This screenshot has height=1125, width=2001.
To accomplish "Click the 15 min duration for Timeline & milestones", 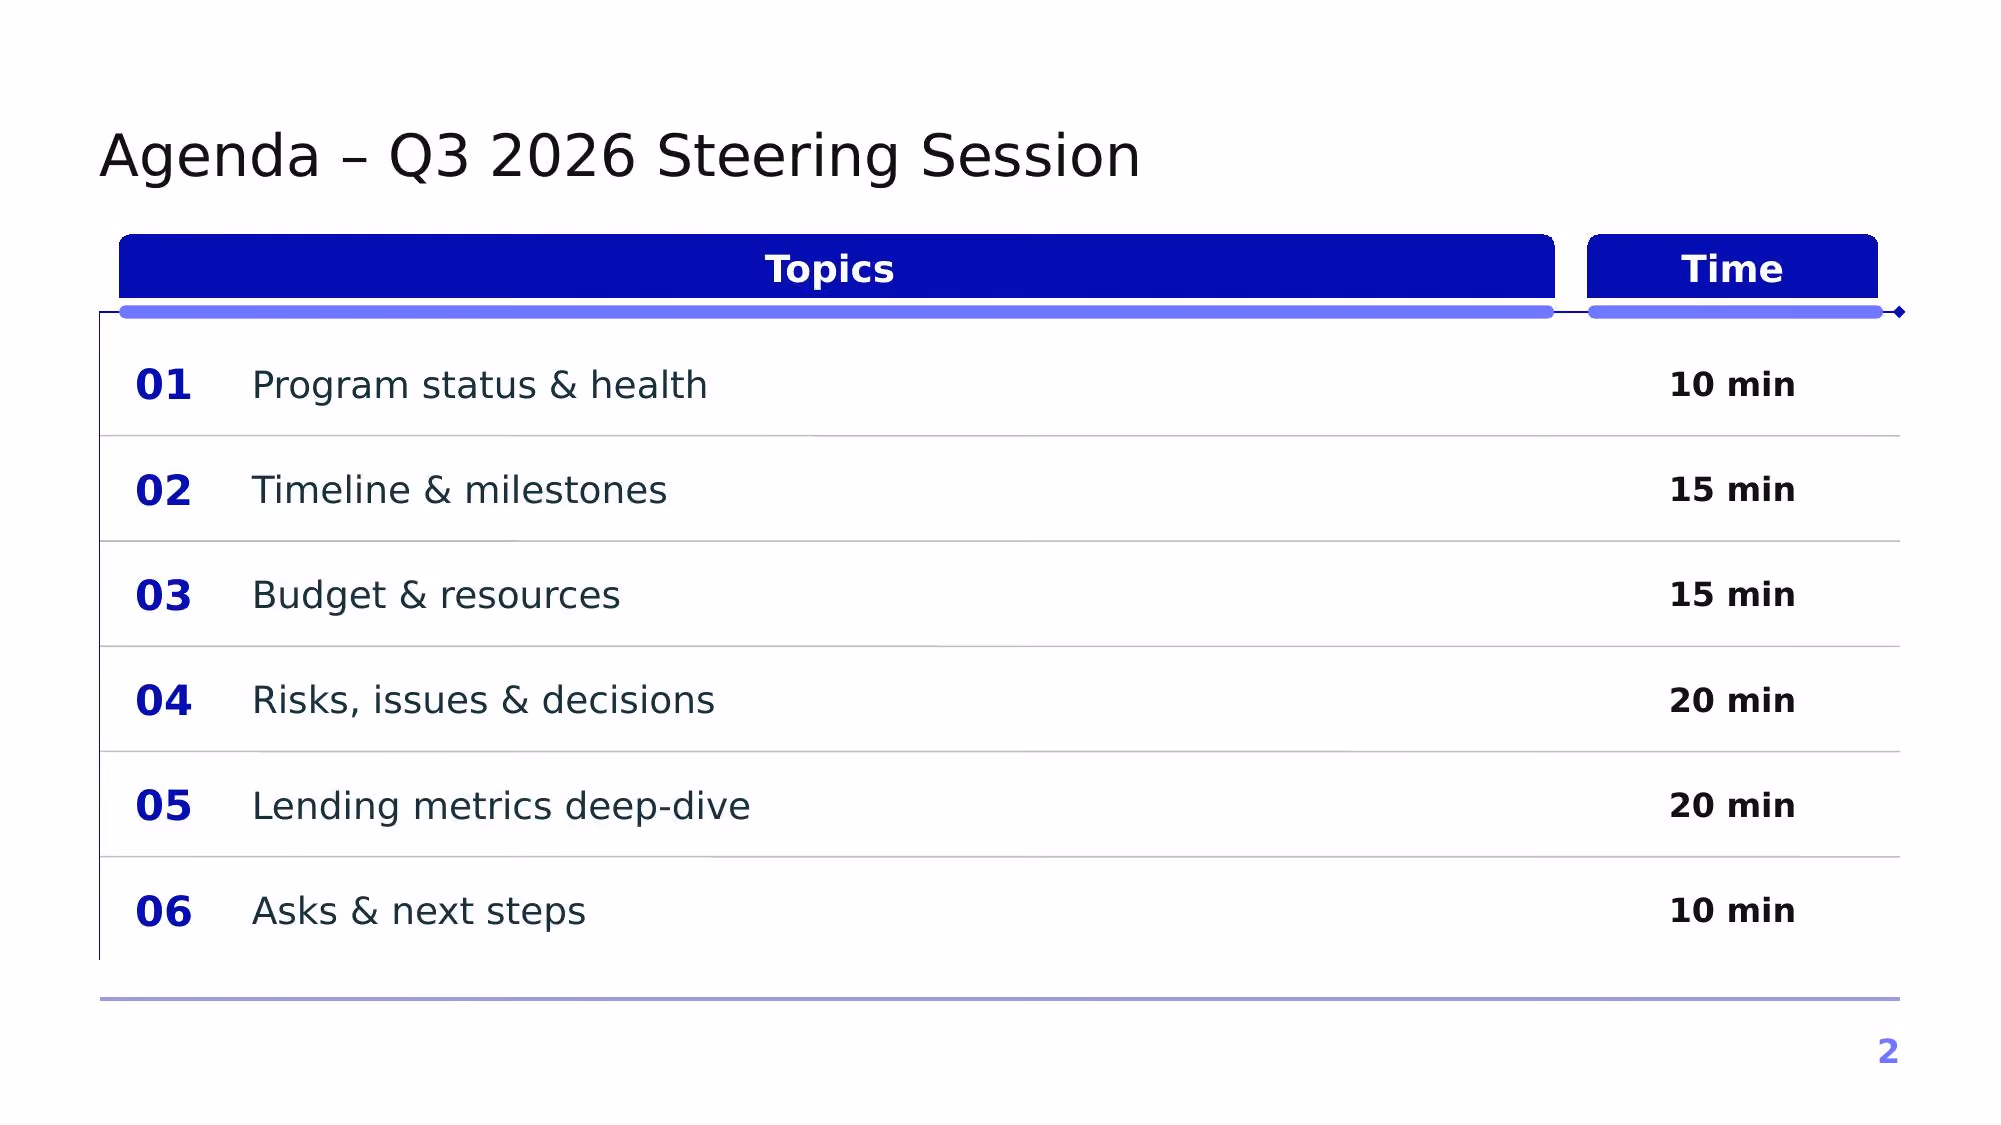I will (1732, 489).
